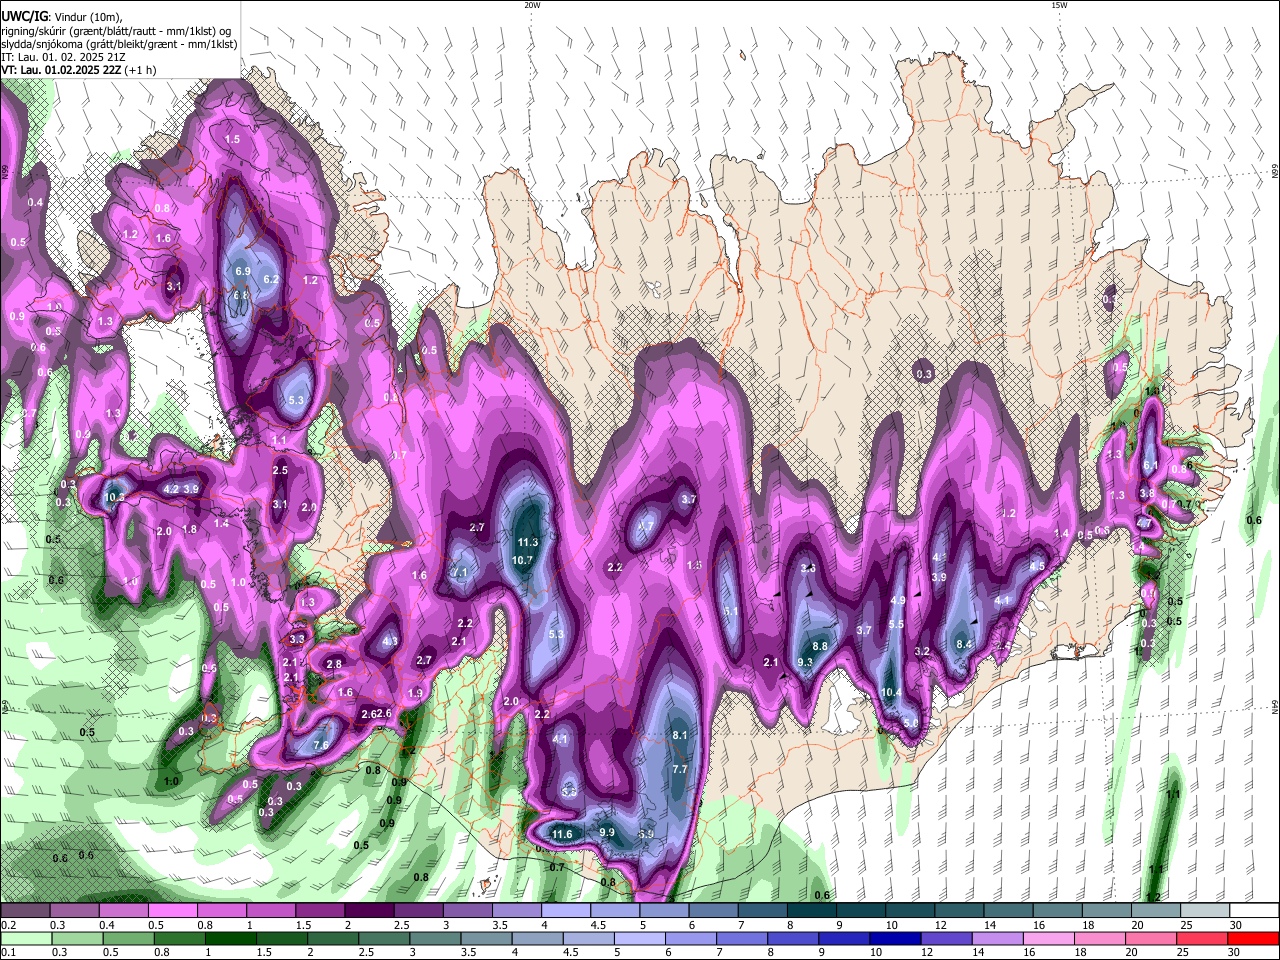Click the 4.2 precipitation value
The width and height of the screenshot is (1280, 960).
tap(171, 489)
